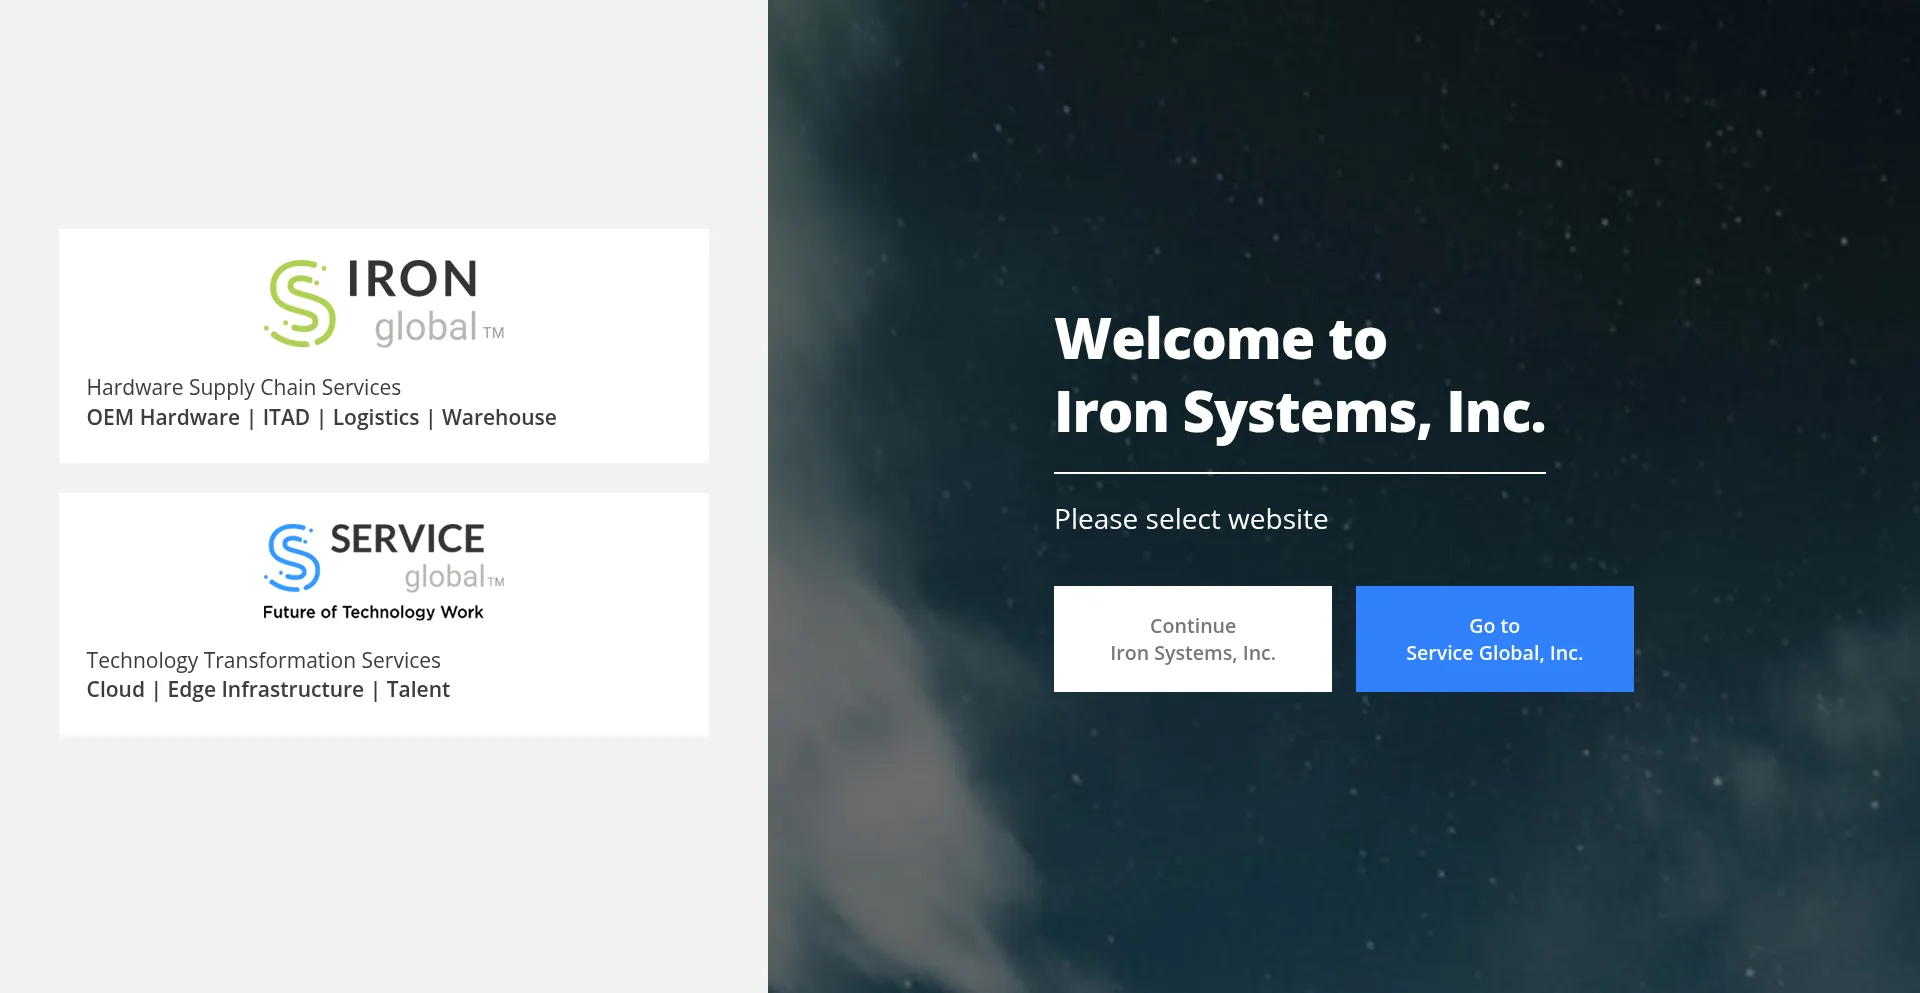Click the 'Logistics' text
Image resolution: width=1920 pixels, height=993 pixels.
376,418
